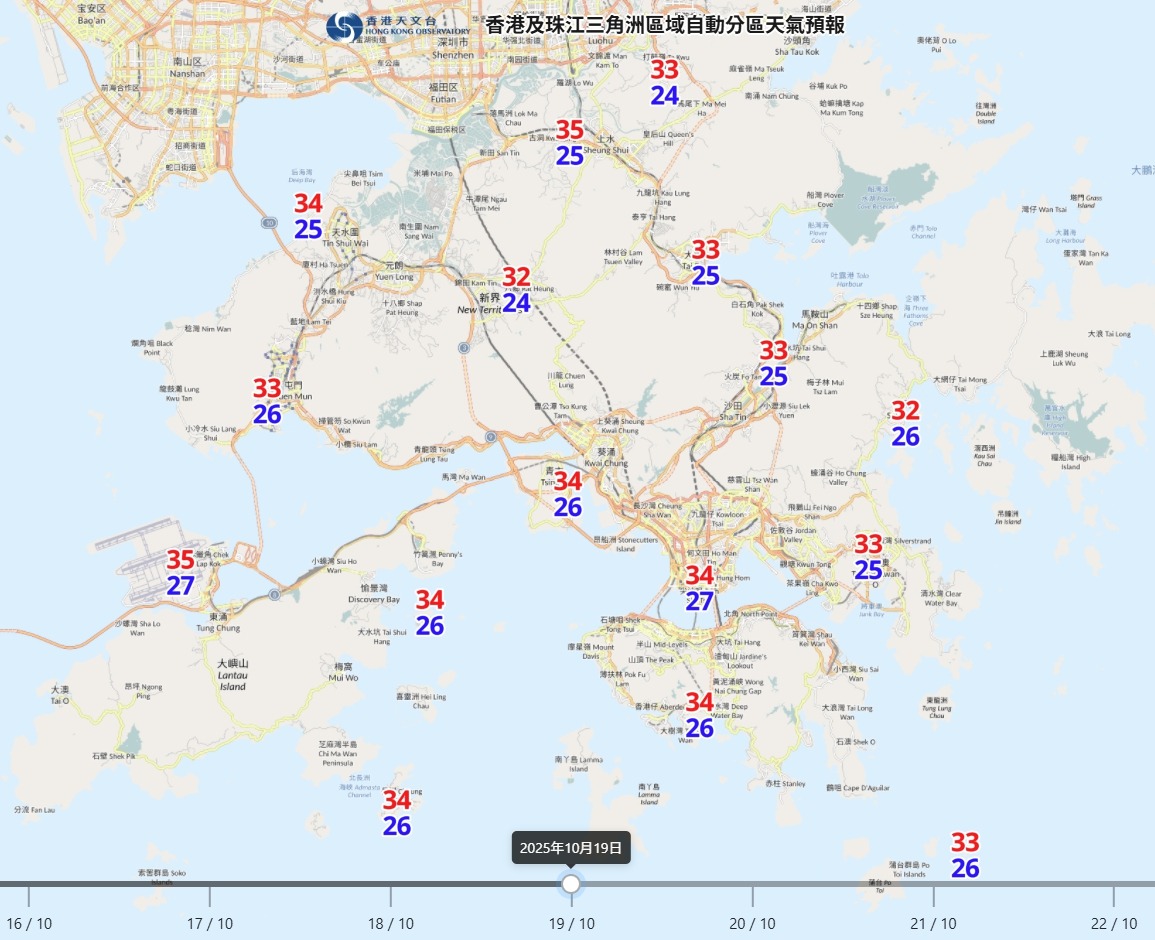Click the Route 8 shield near Siu Ho Wan

tap(274, 595)
